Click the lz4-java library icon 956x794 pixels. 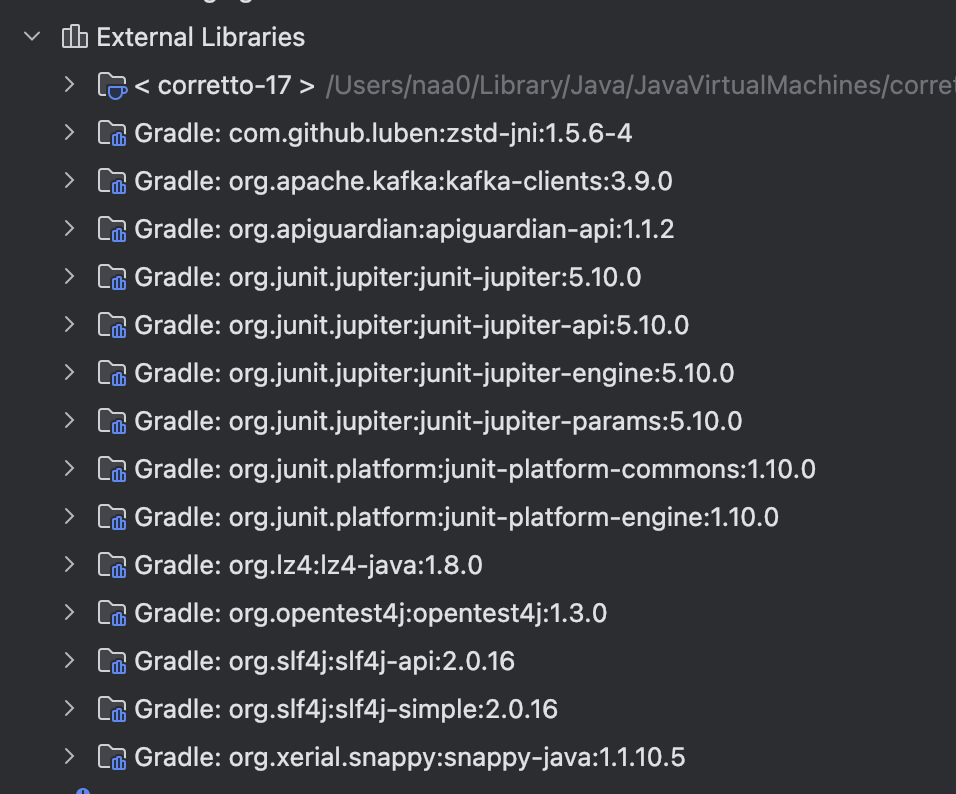pos(112,565)
